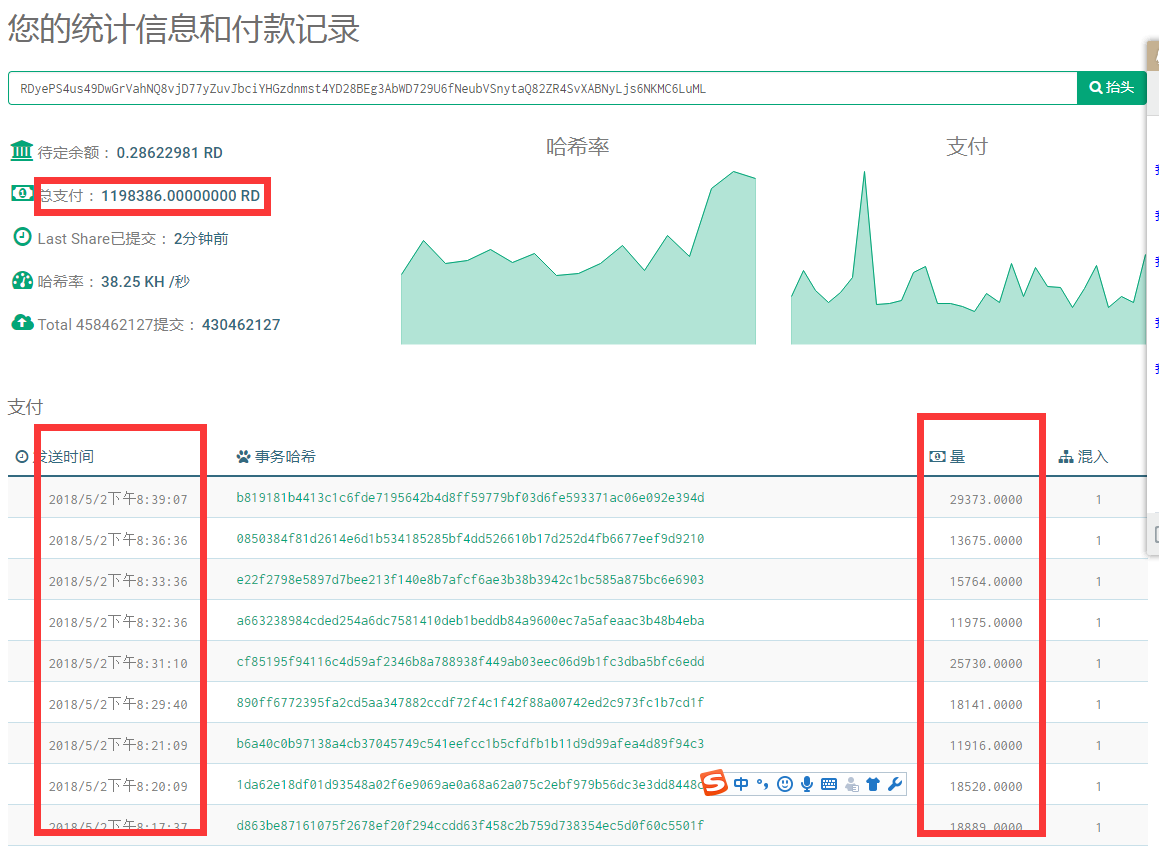1159x850 pixels.
Task: Open transaction hash cf85195f94116c4d
Action: point(470,662)
